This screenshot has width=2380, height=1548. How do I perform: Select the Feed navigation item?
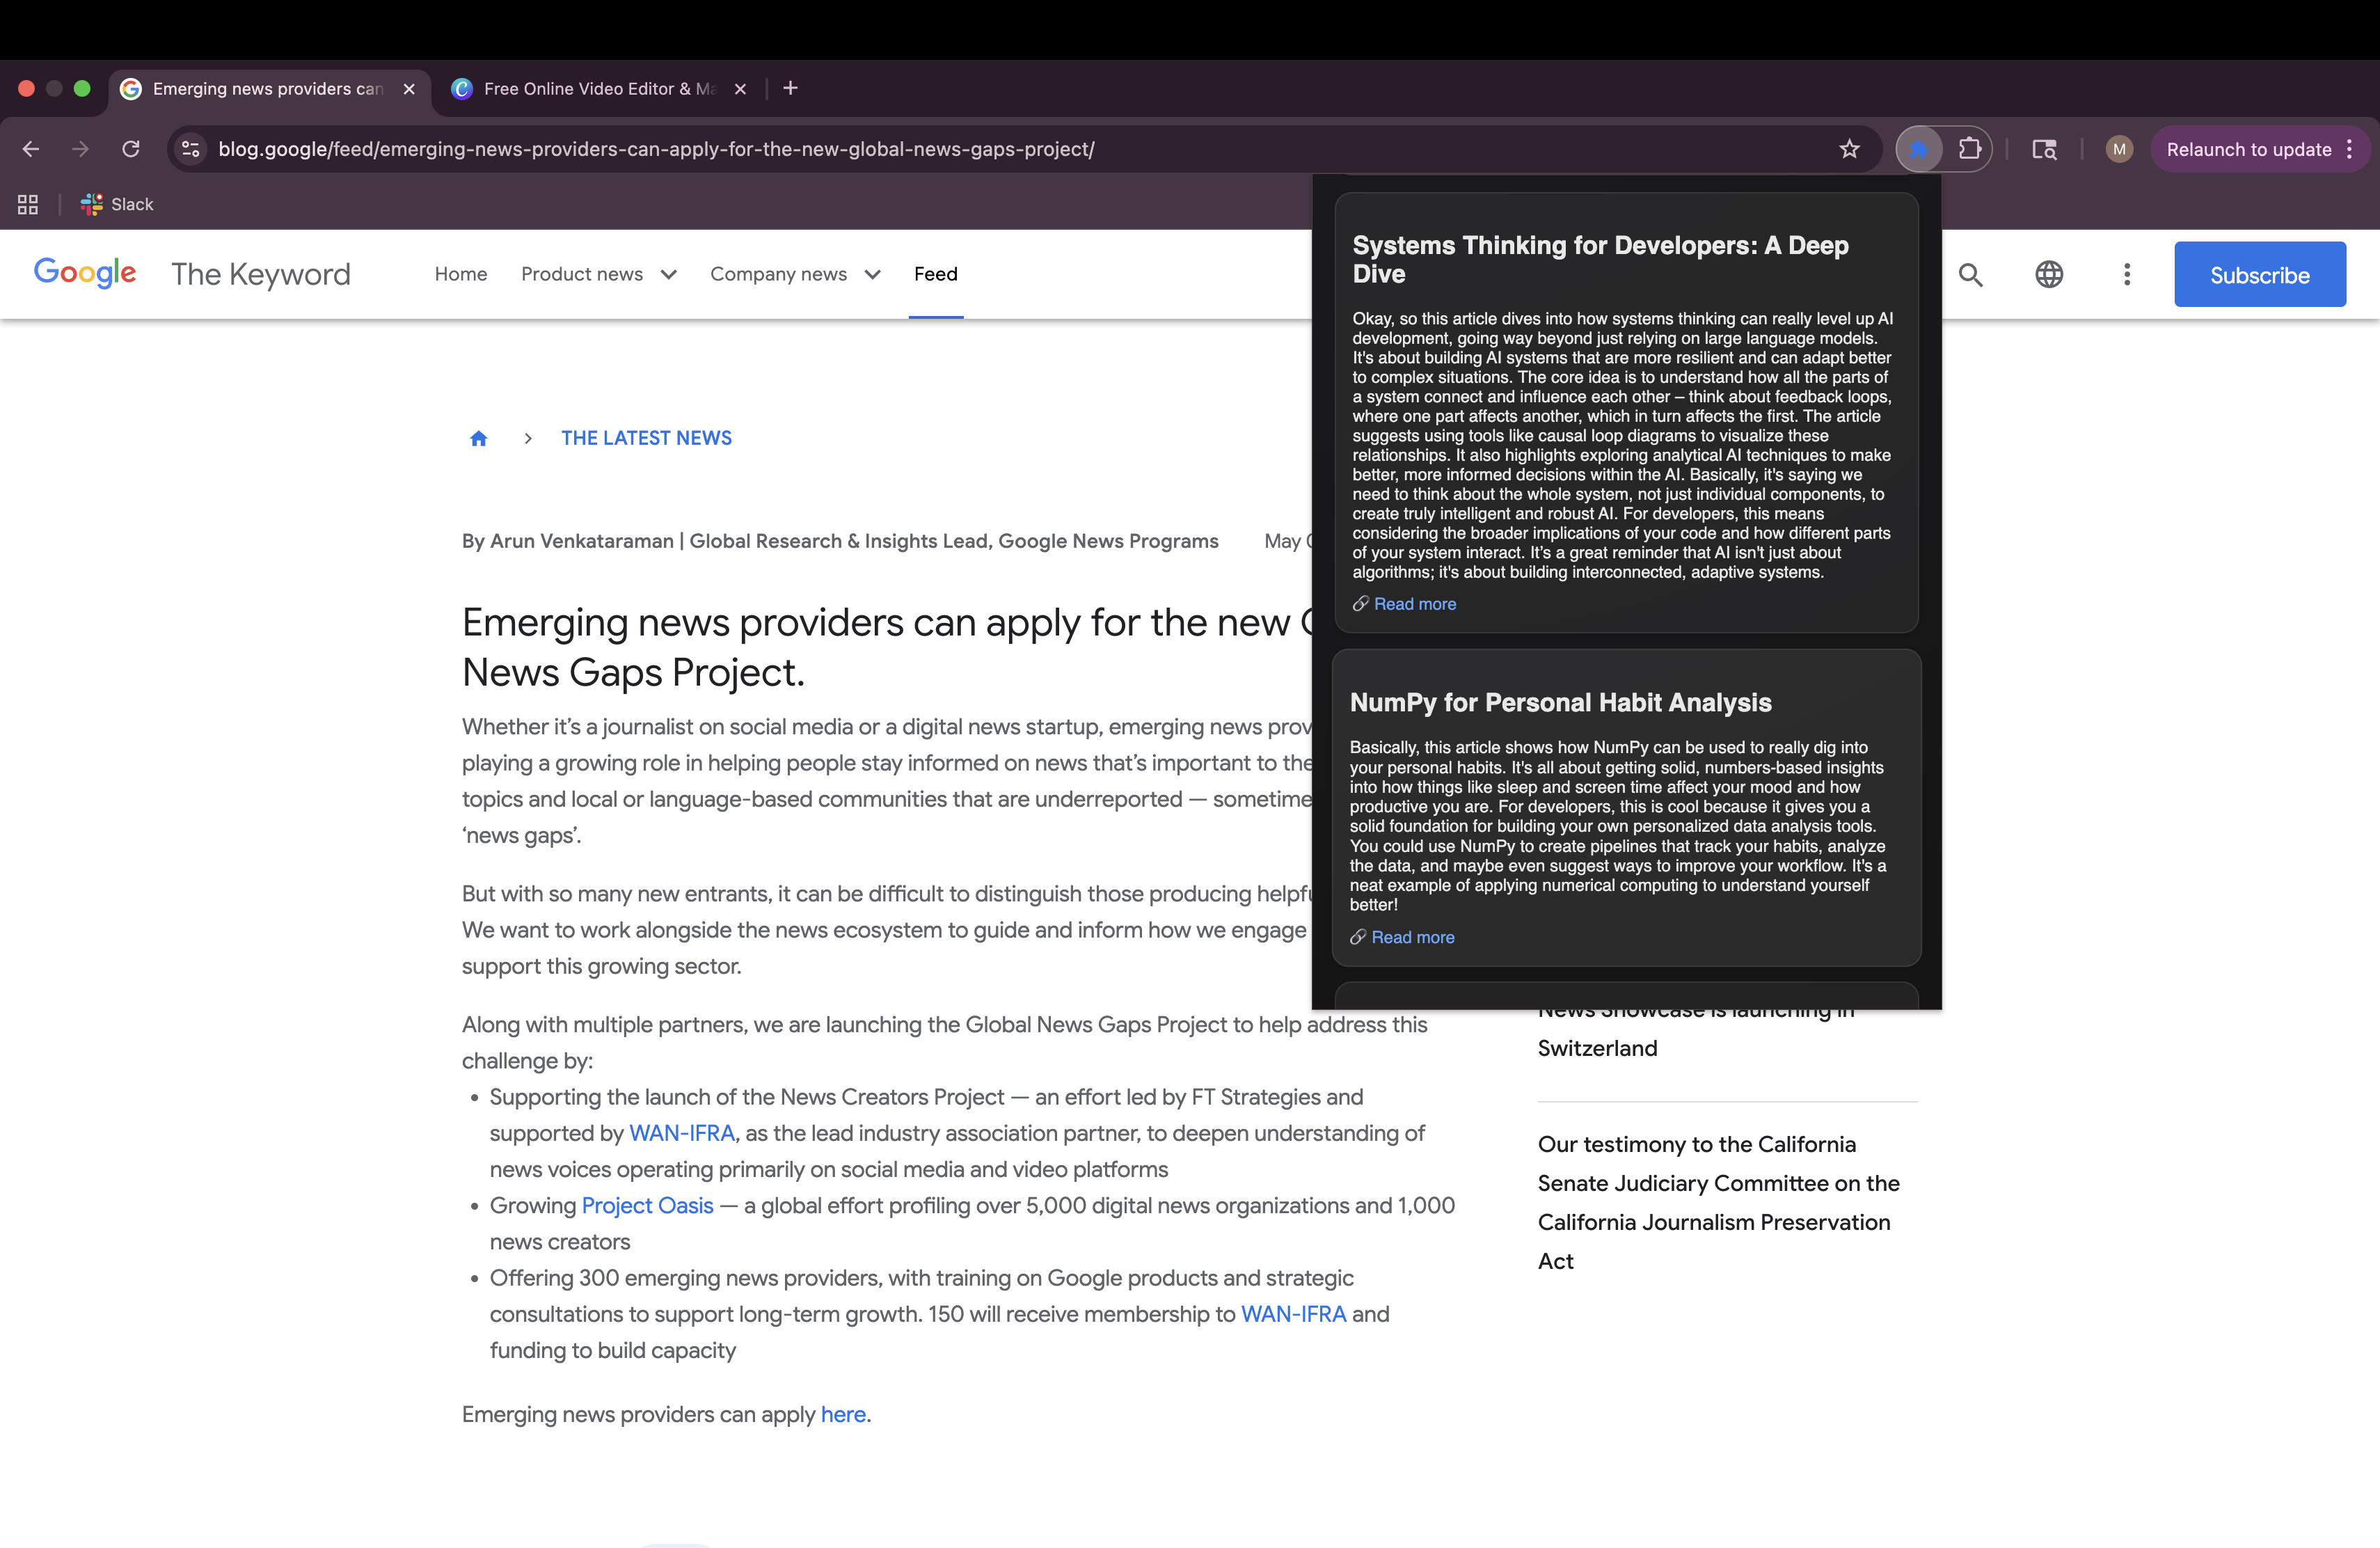935,274
